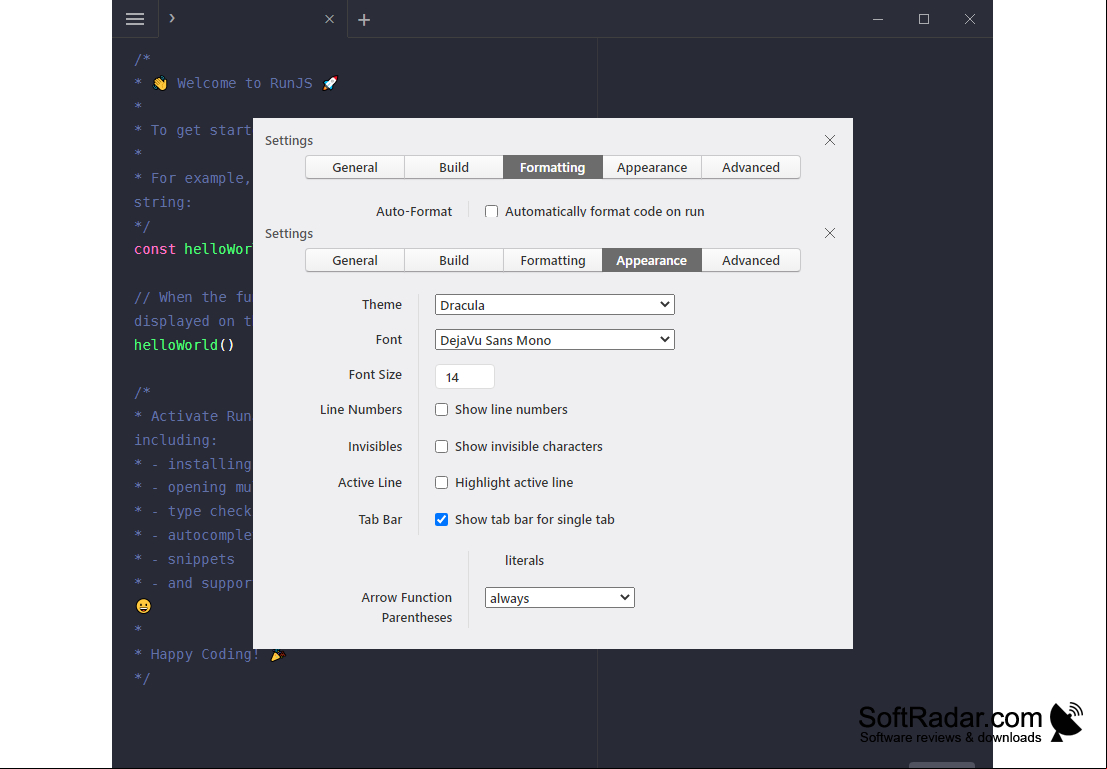Open Advanced tab in upper Settings
The height and width of the screenshot is (769, 1107).
pyautogui.click(x=750, y=167)
